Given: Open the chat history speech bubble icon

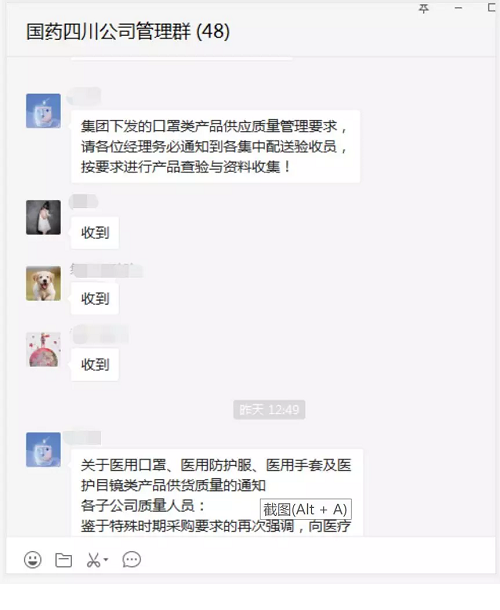Looking at the screenshot, I should pyautogui.click(x=132, y=560).
